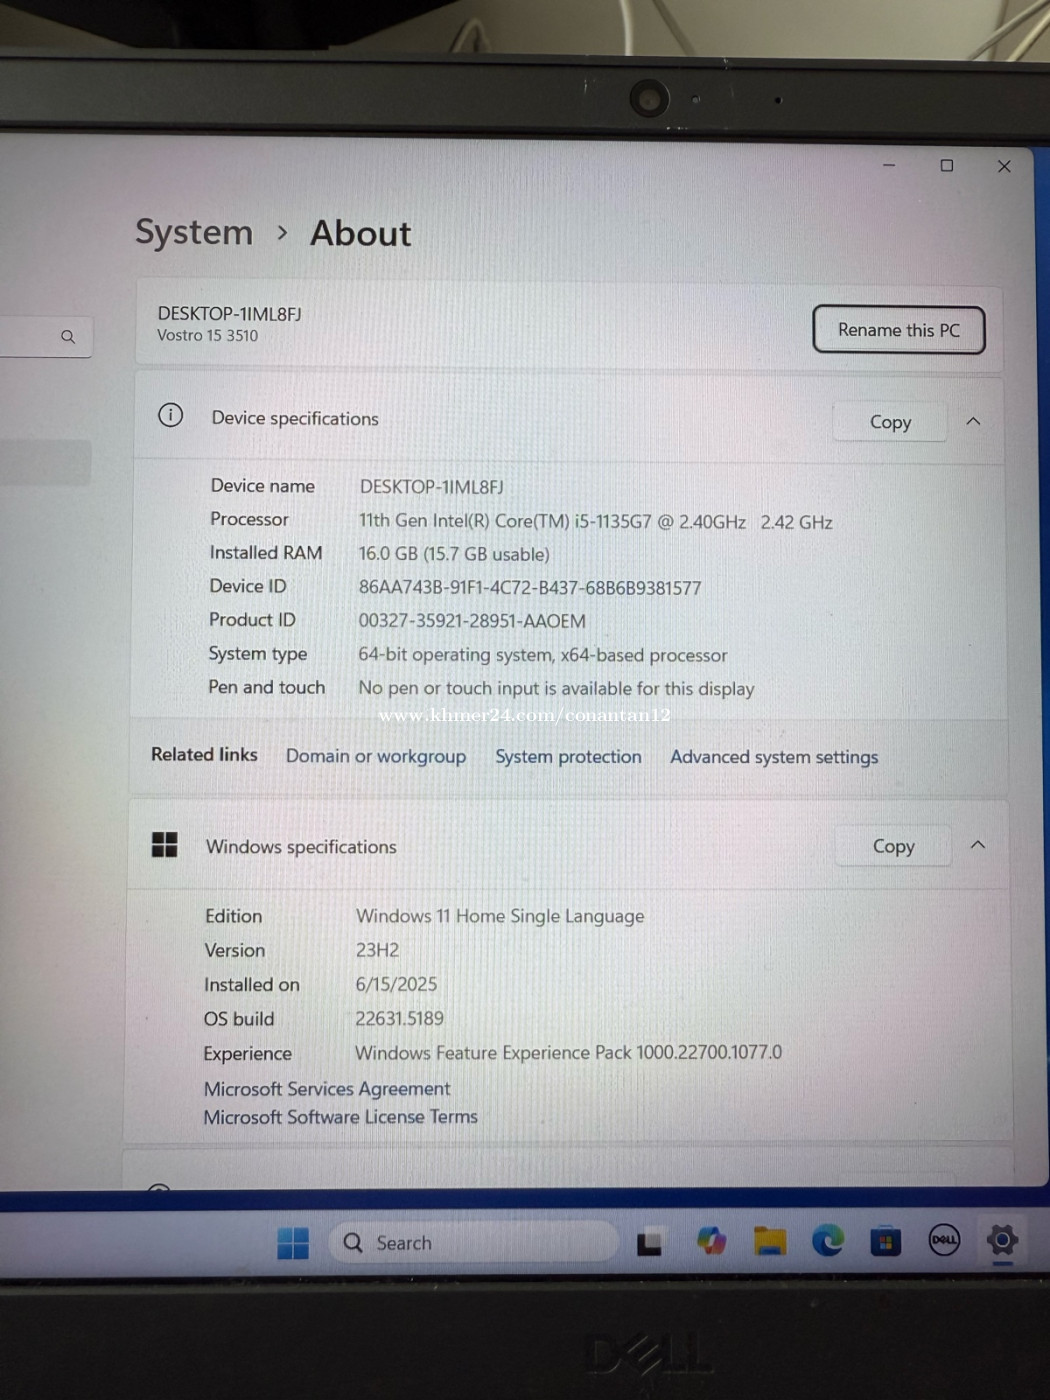Select the System type 64-bit value
Screen dimensions: 1050x1400
543,655
